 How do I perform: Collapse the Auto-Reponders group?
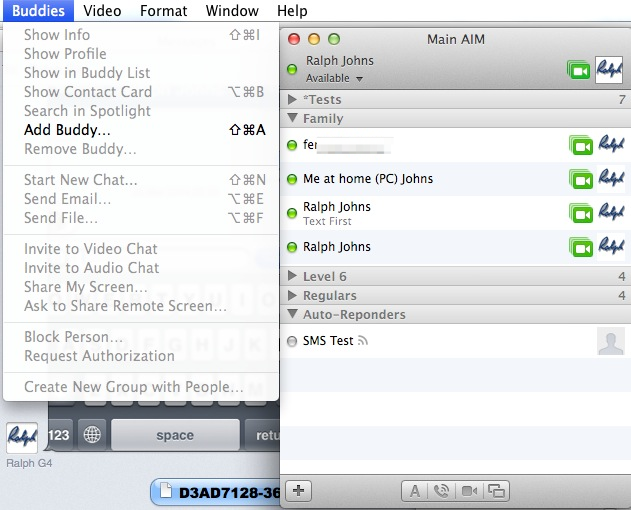(293, 314)
